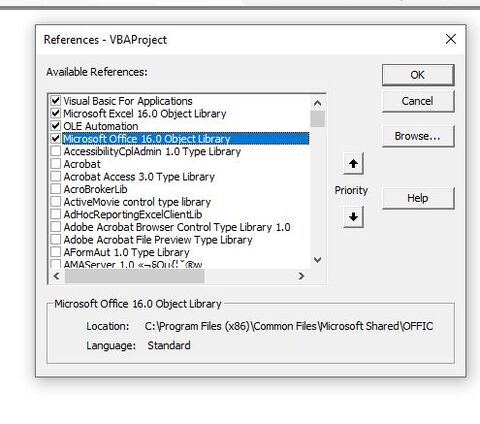Viewport: 480px width, 424px height.
Task: Click left arrow of horizontal scrollbar
Action: point(57,276)
